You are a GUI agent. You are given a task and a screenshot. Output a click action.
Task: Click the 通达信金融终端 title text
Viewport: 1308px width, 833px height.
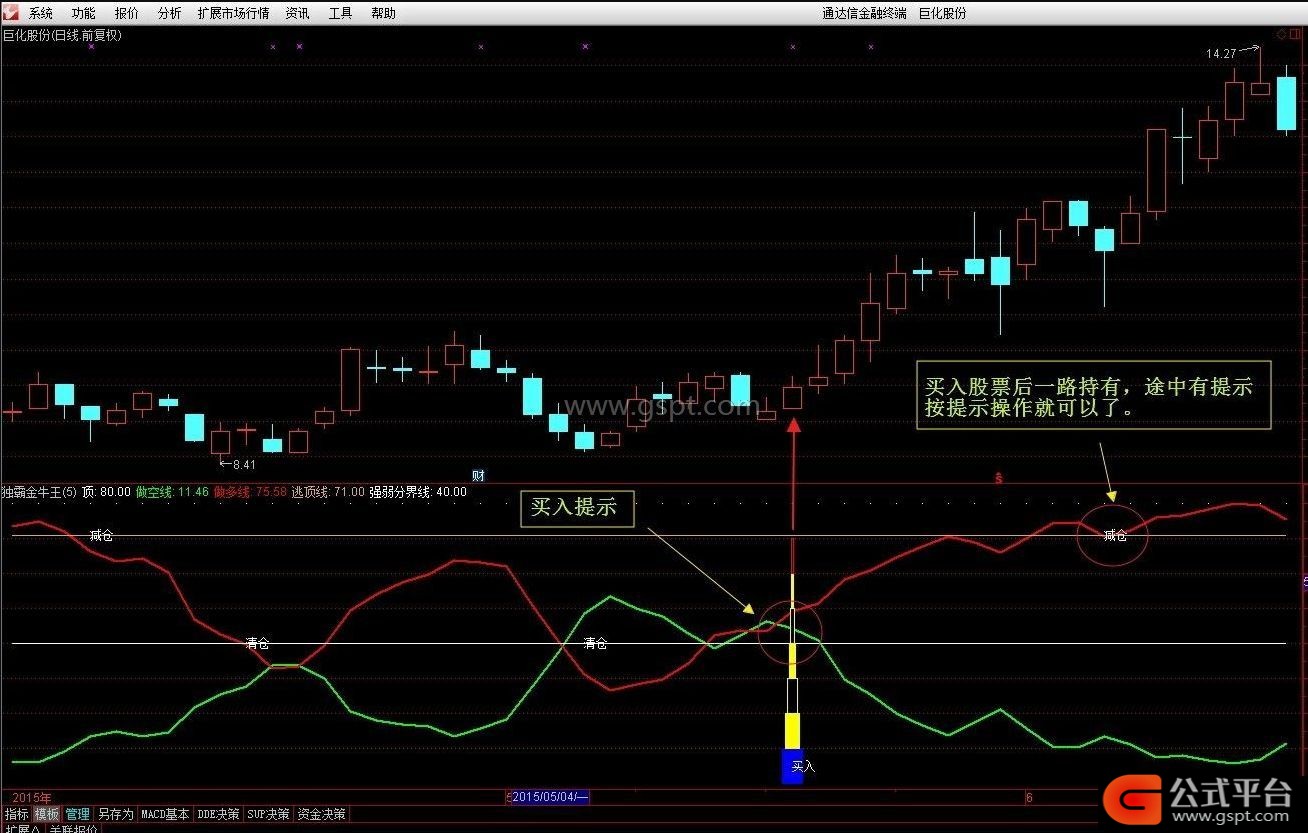point(864,13)
